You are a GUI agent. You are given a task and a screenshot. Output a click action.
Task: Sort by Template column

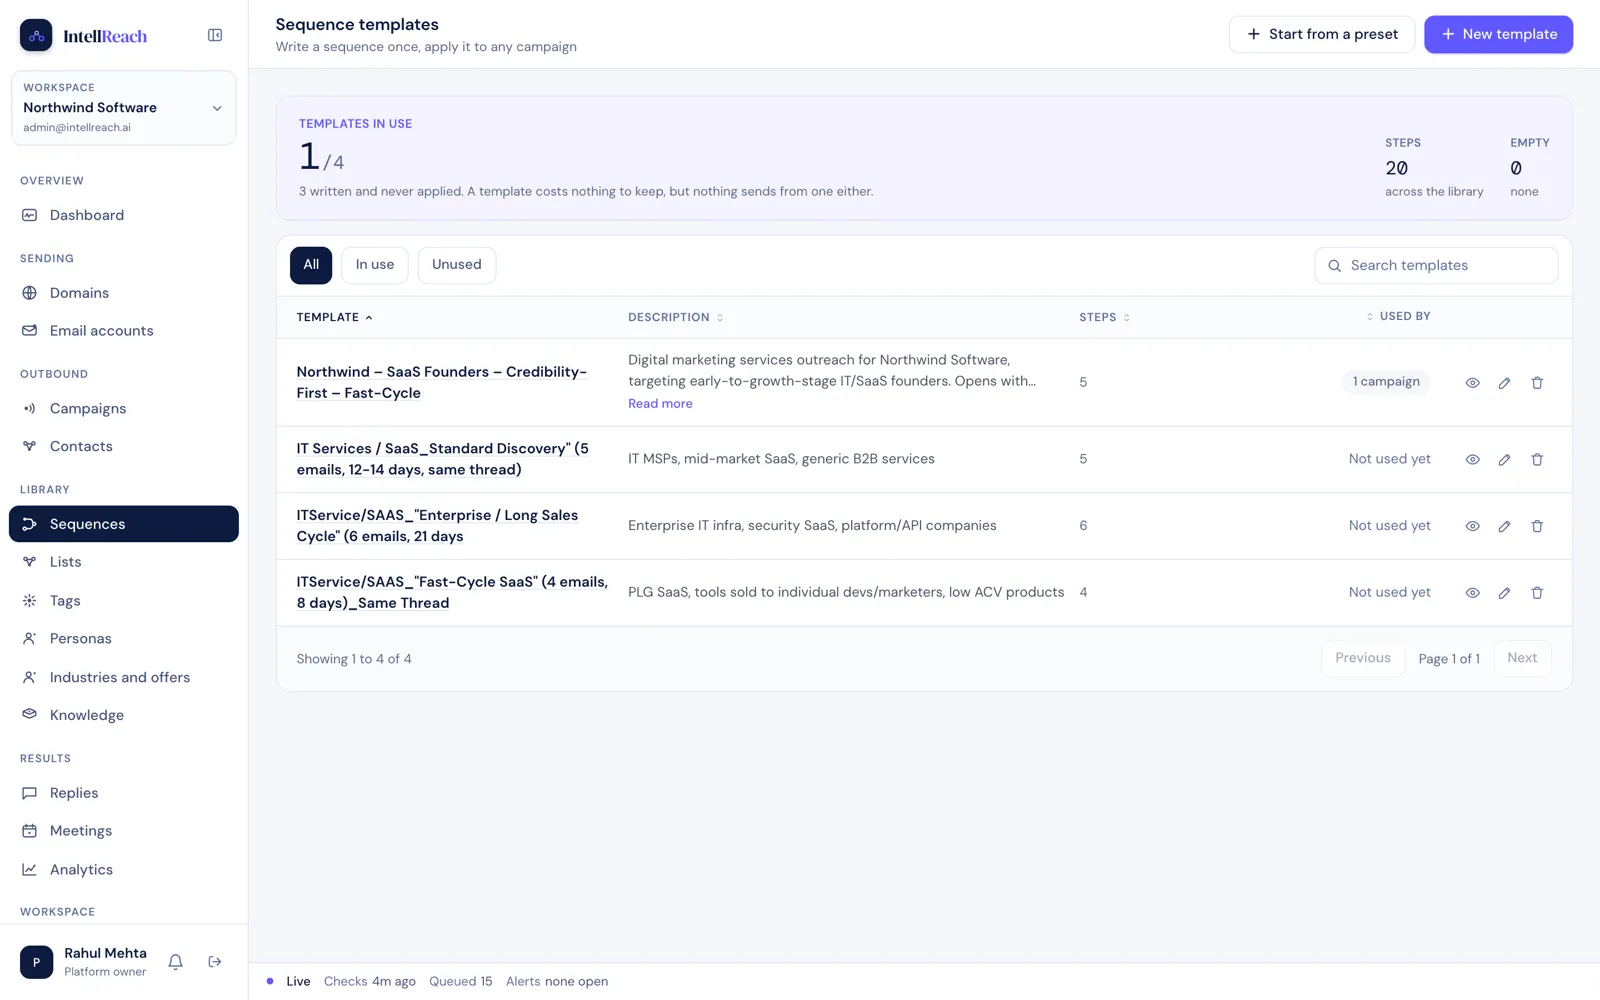coord(334,317)
